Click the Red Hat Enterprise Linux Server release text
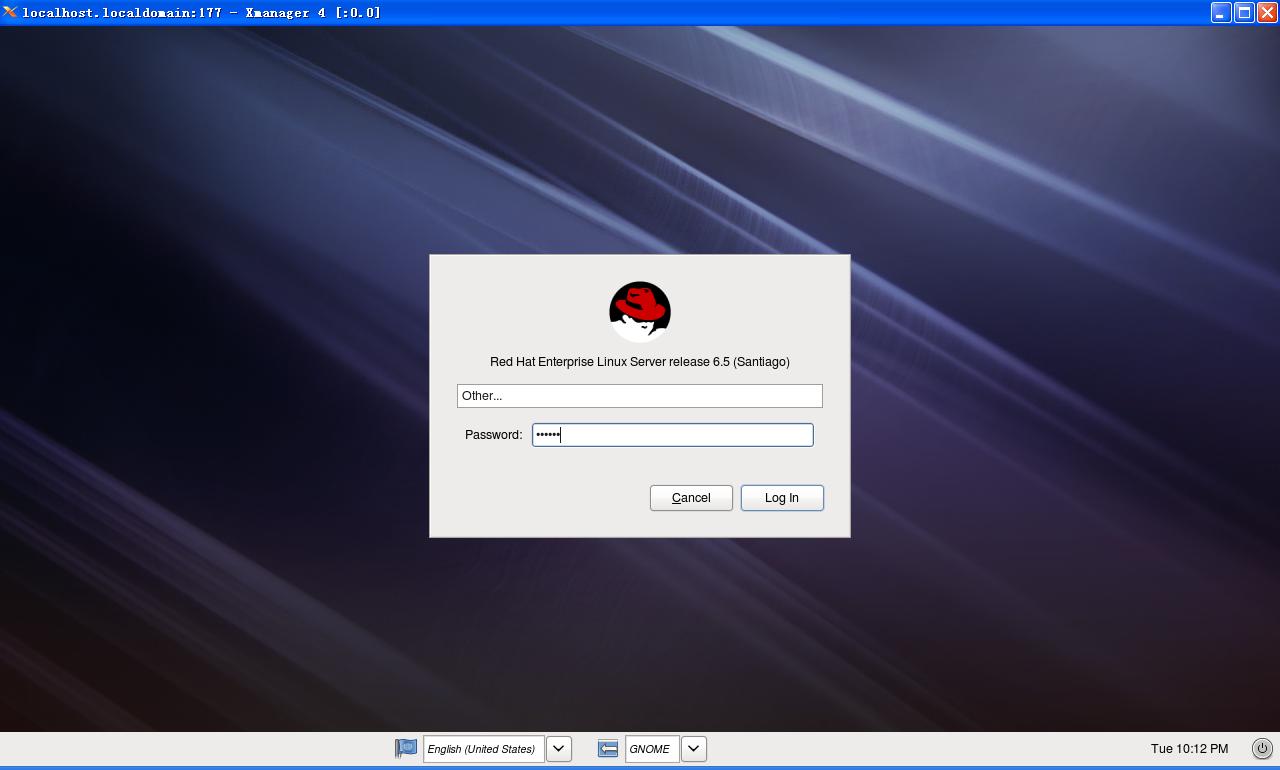1280x770 pixels. click(x=640, y=362)
